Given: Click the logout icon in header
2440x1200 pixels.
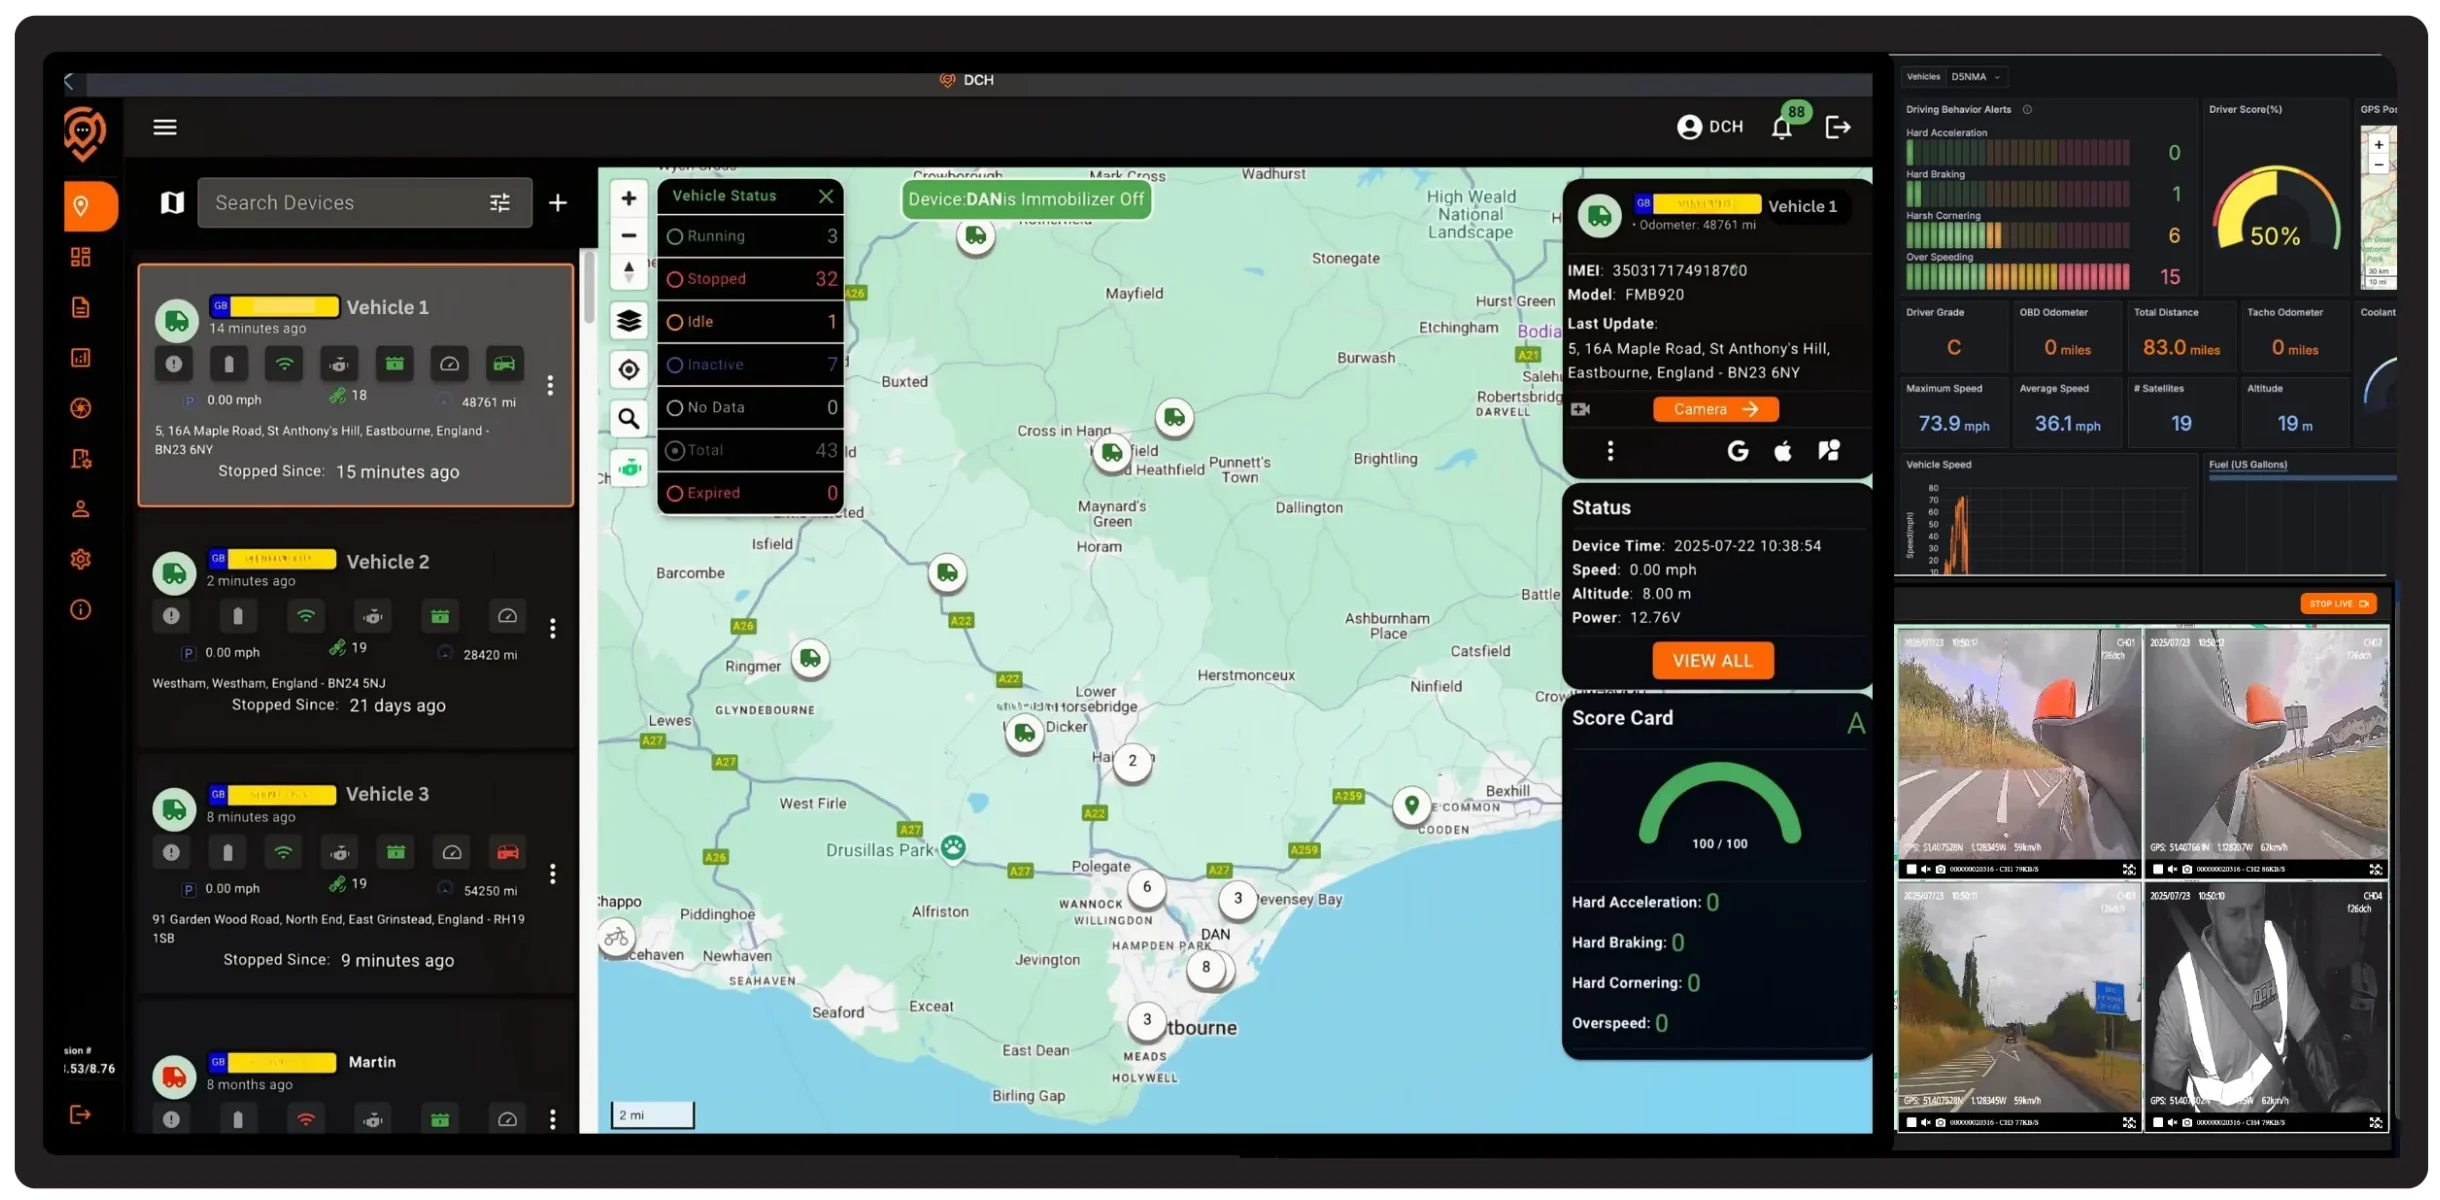Looking at the screenshot, I should 1838,127.
